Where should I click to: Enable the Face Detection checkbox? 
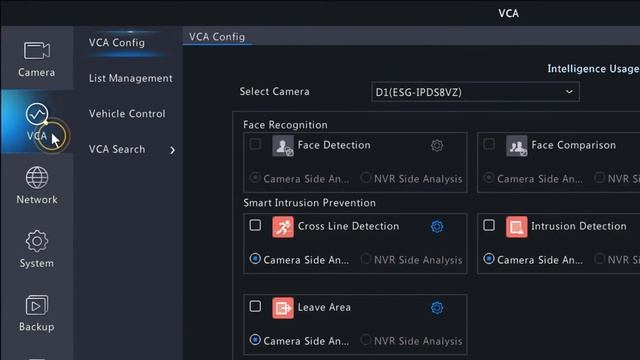click(255, 144)
